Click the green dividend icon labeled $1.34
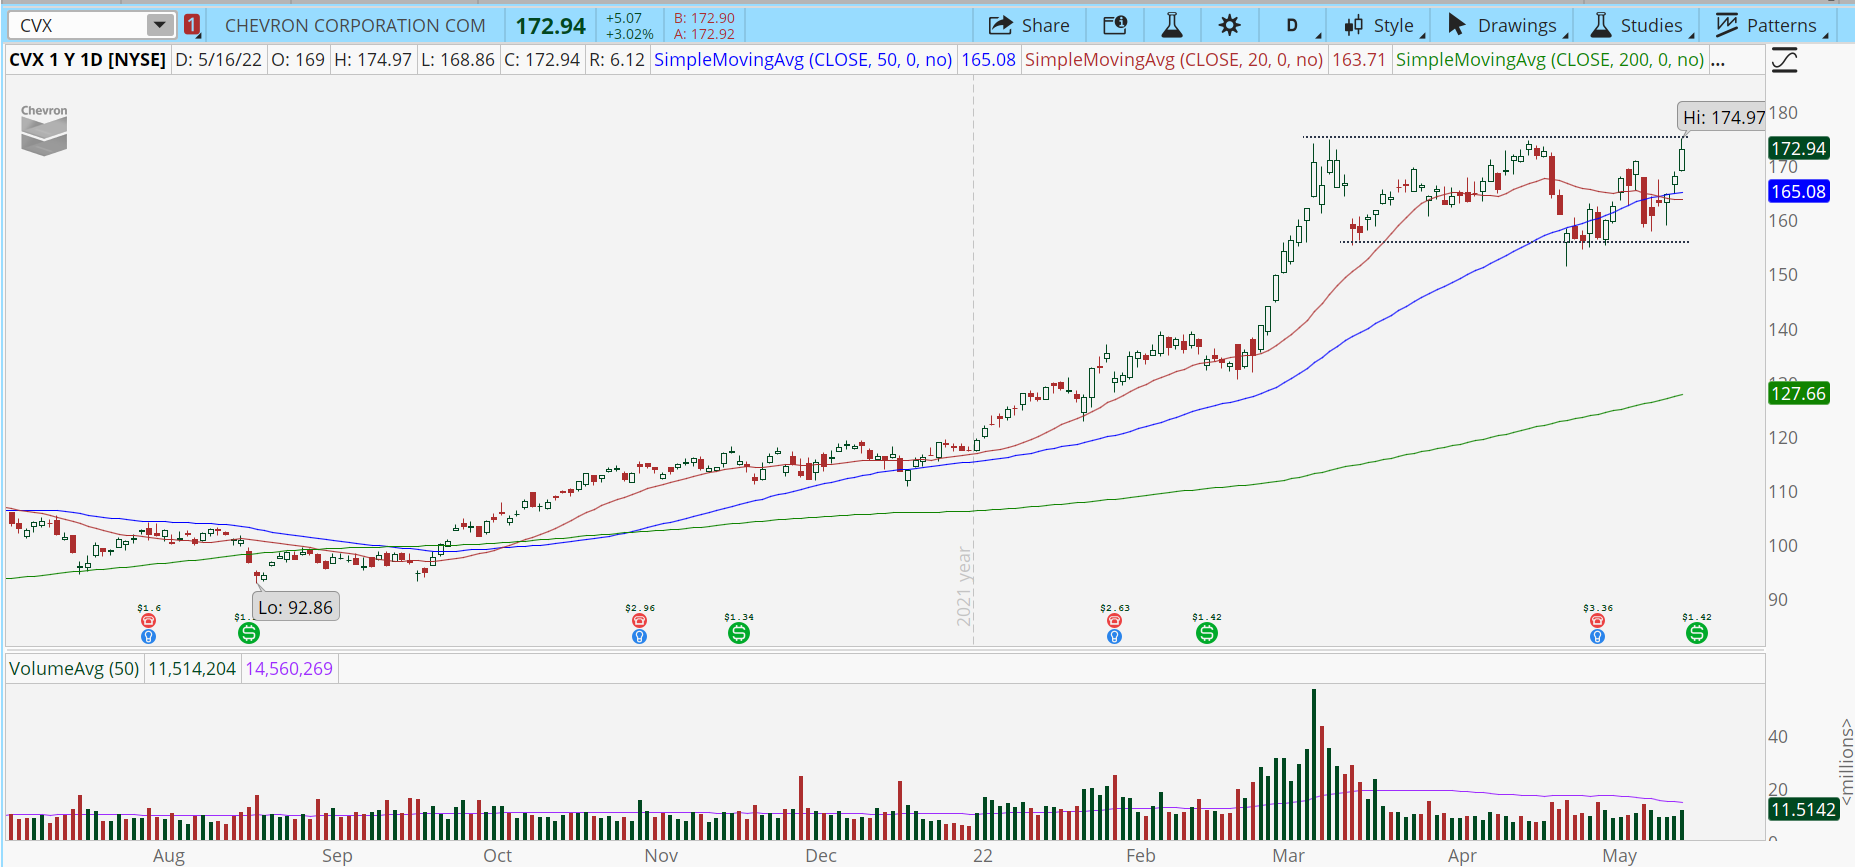The width and height of the screenshot is (1855, 867). (739, 633)
